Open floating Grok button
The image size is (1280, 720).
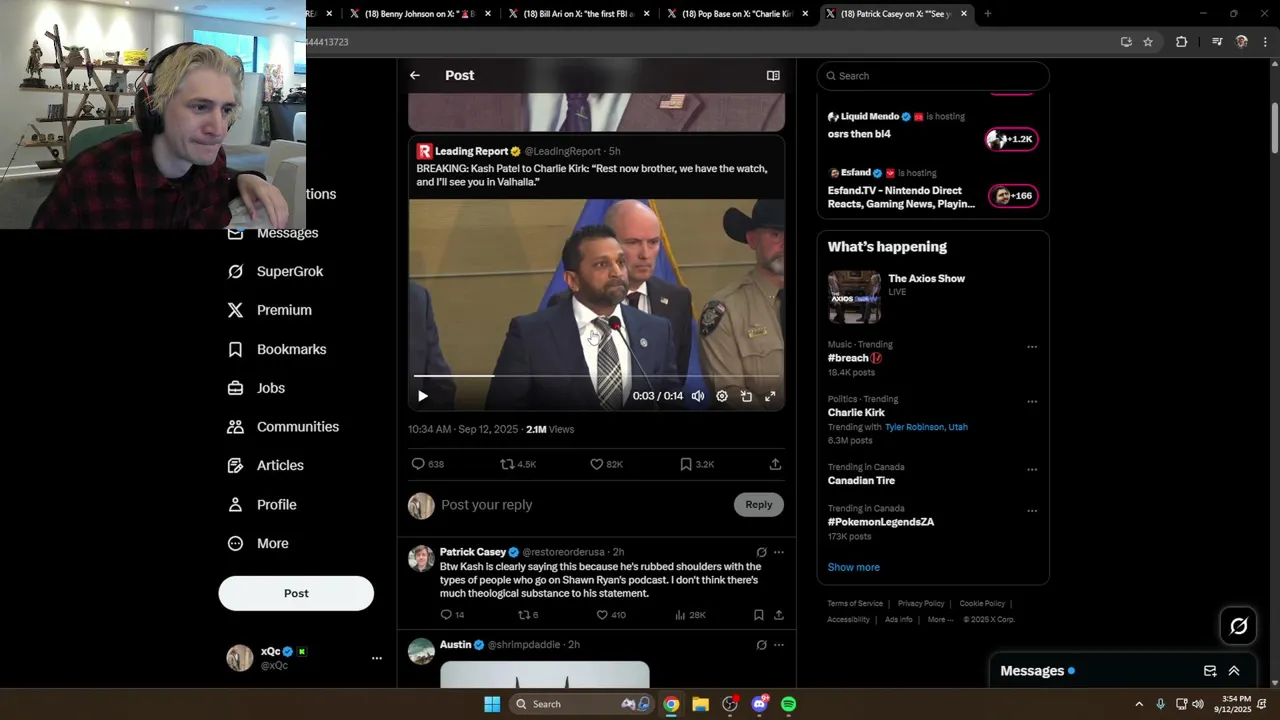coord(1238,626)
